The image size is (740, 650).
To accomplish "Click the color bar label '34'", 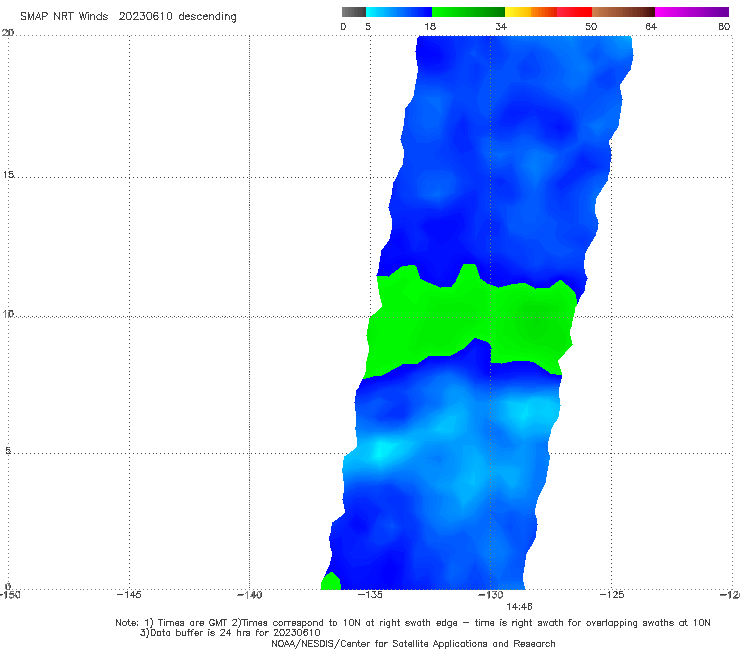I will click(x=501, y=26).
